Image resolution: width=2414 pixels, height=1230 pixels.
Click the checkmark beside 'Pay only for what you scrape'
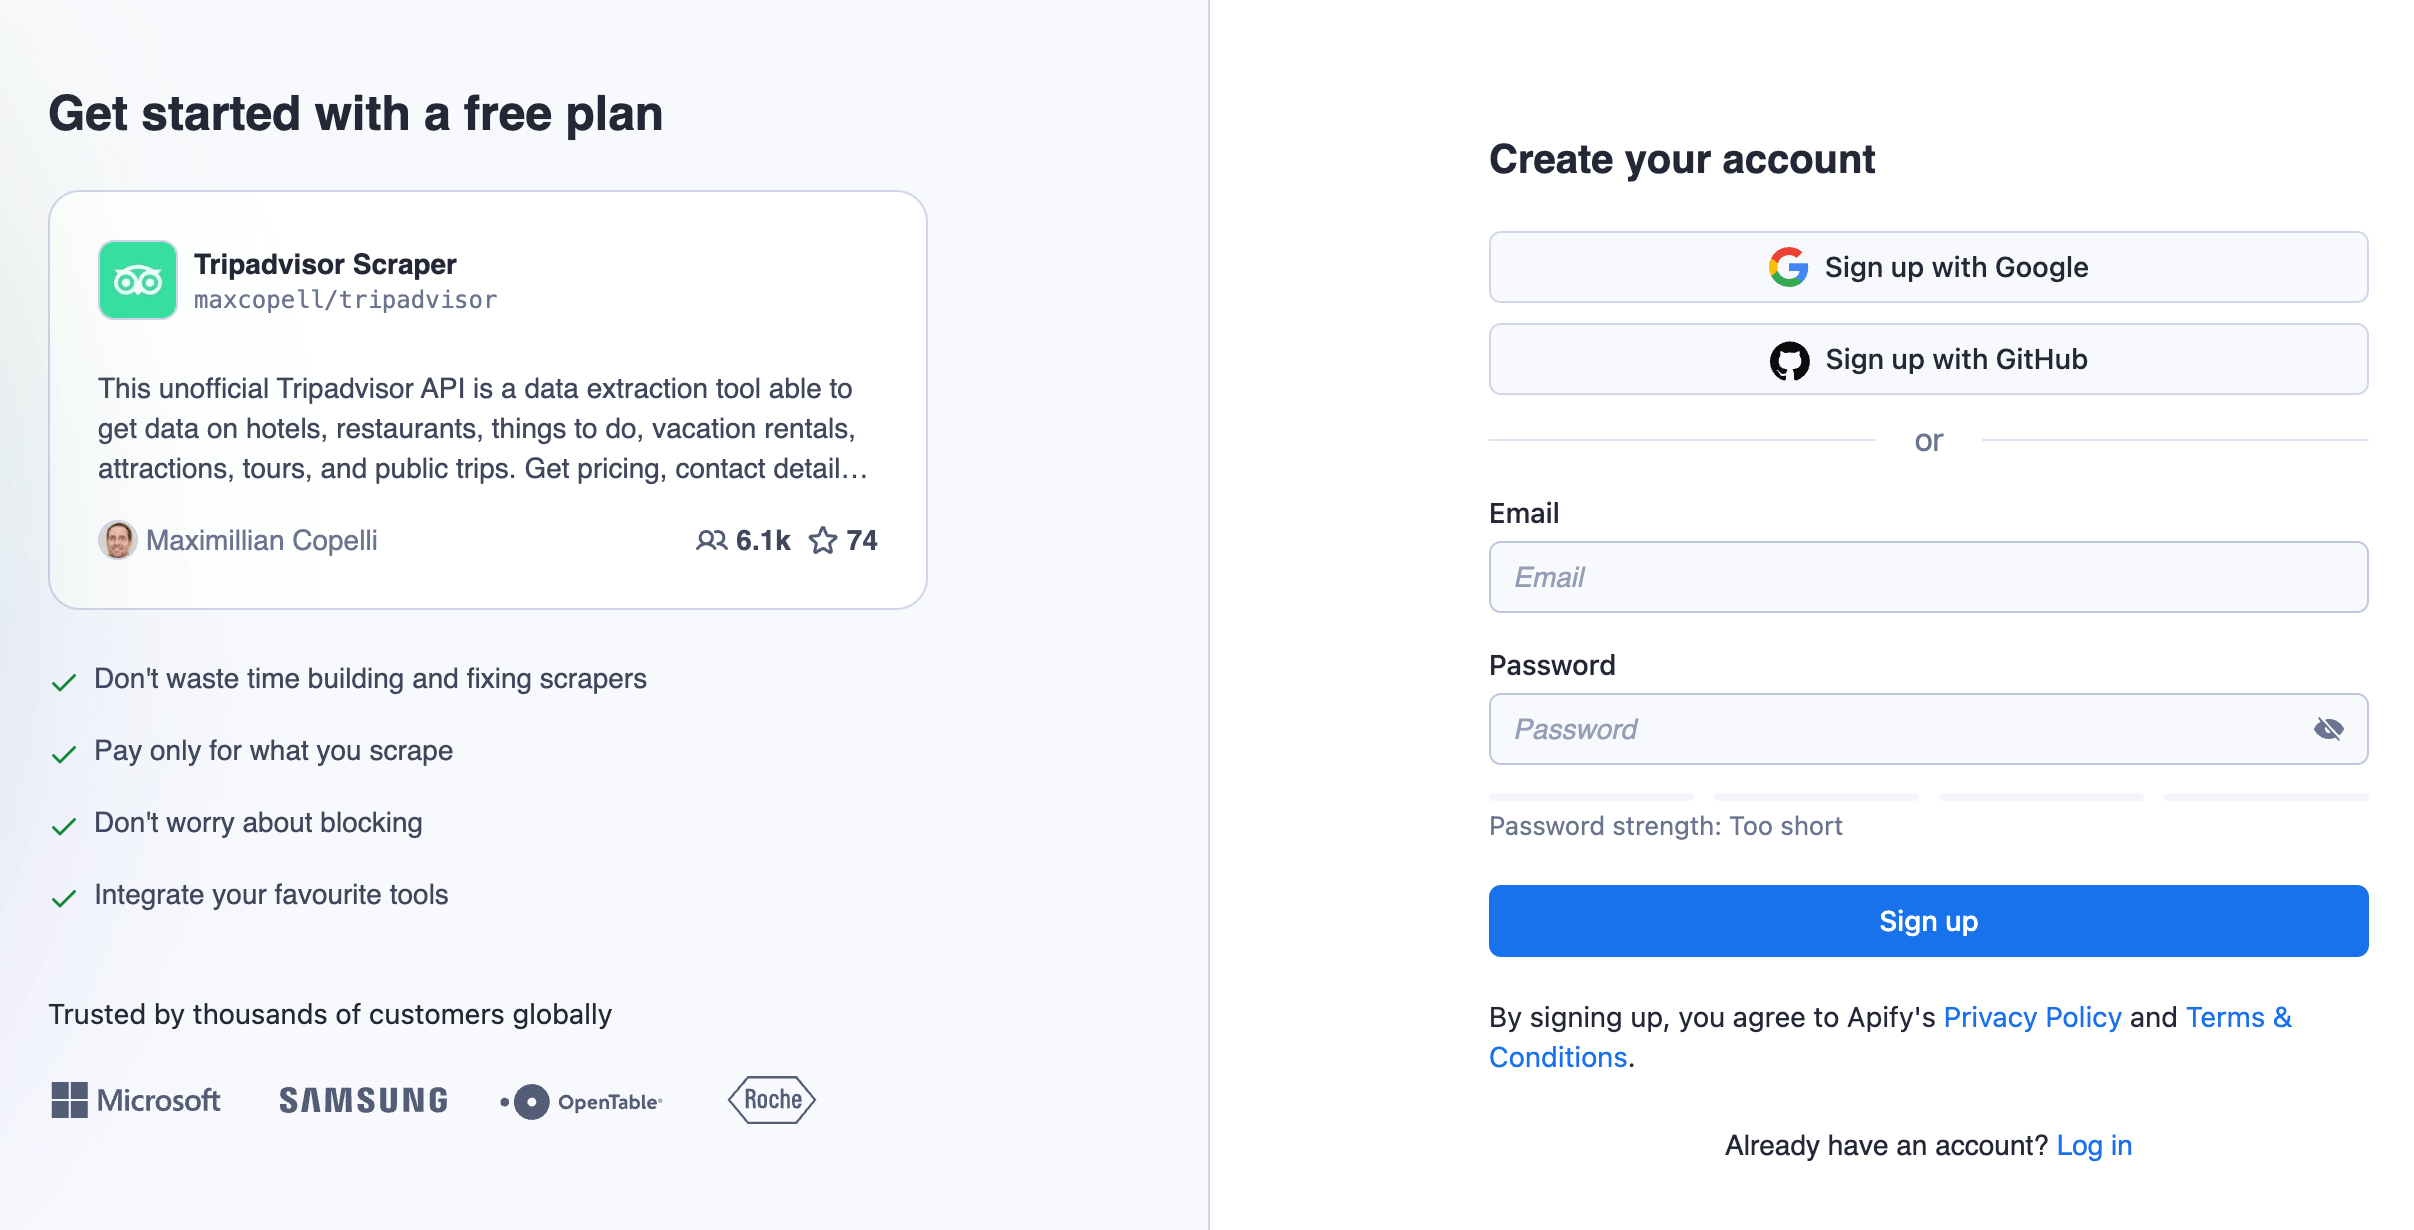[65, 753]
